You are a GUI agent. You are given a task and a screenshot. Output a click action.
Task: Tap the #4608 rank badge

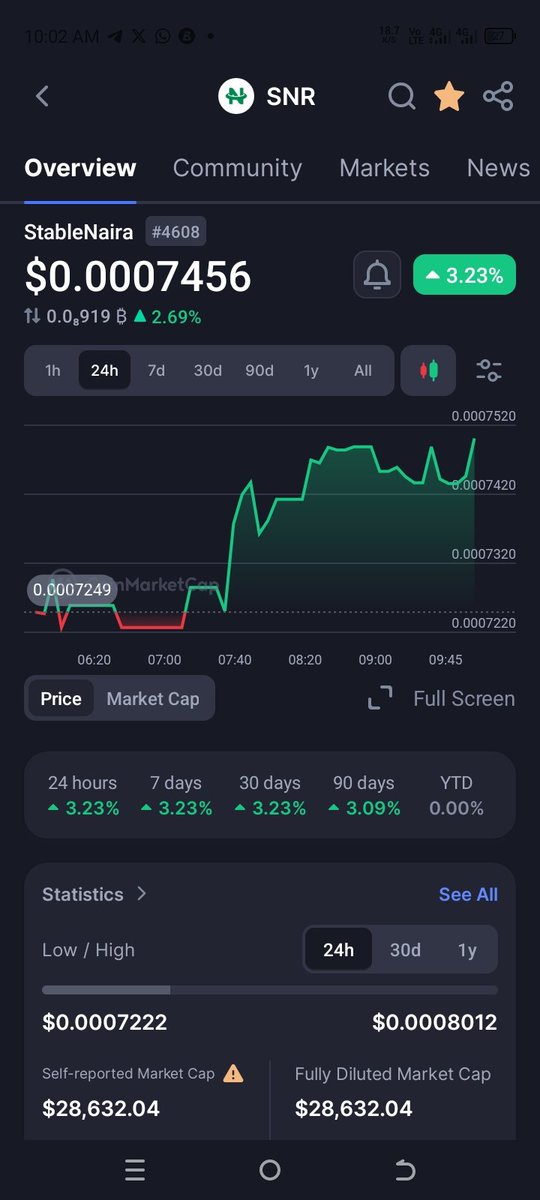coord(175,232)
